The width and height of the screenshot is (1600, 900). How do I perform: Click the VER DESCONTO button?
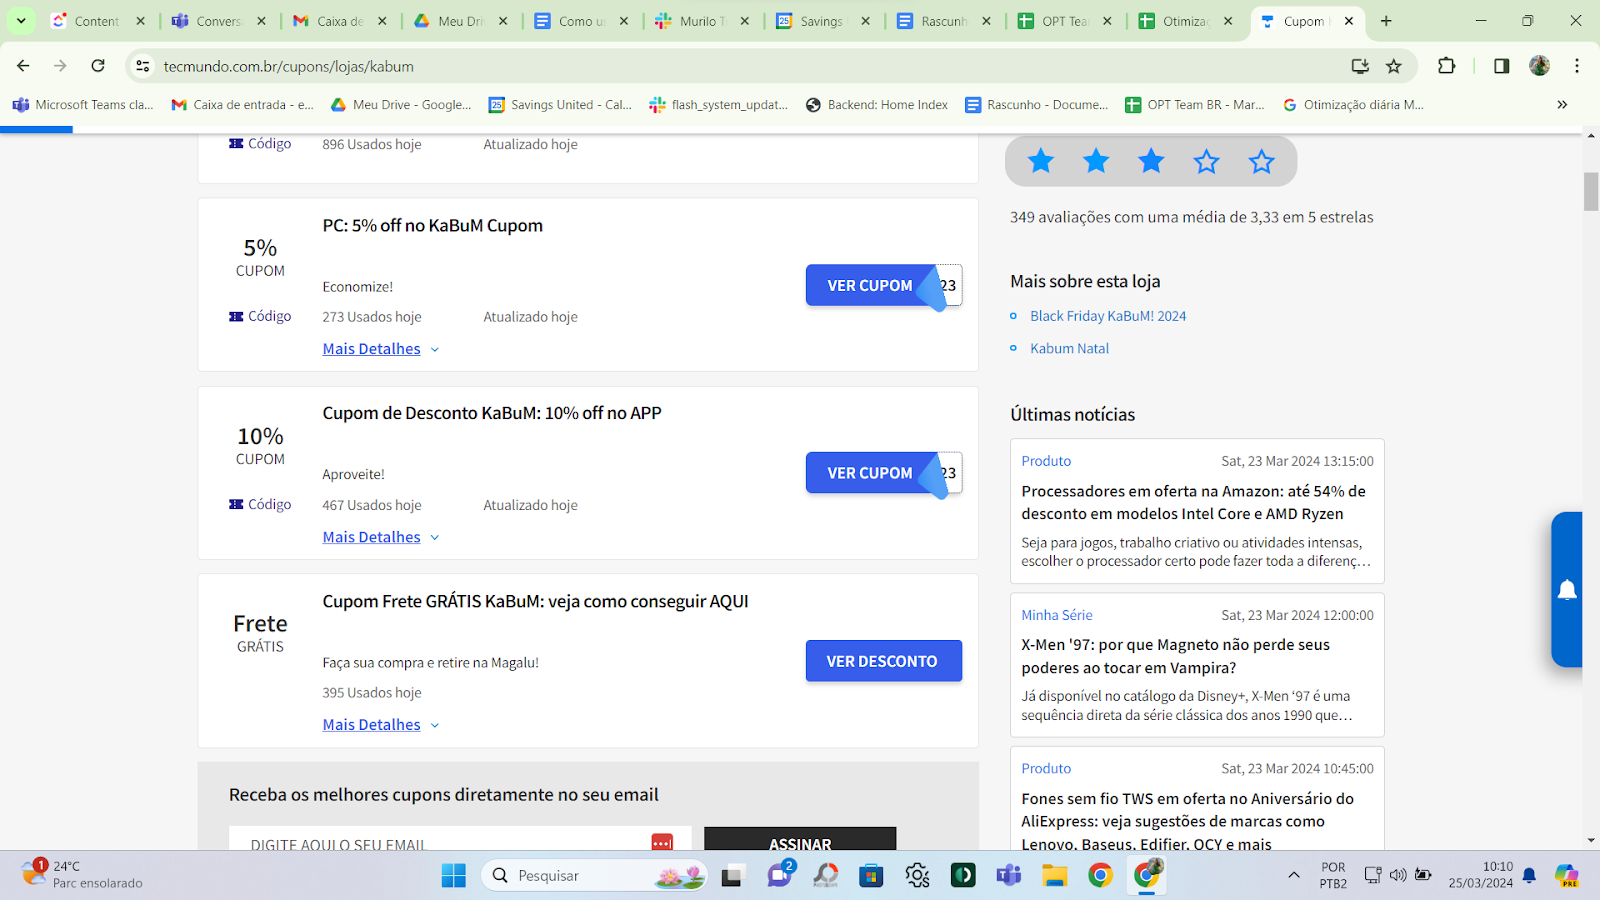884,661
